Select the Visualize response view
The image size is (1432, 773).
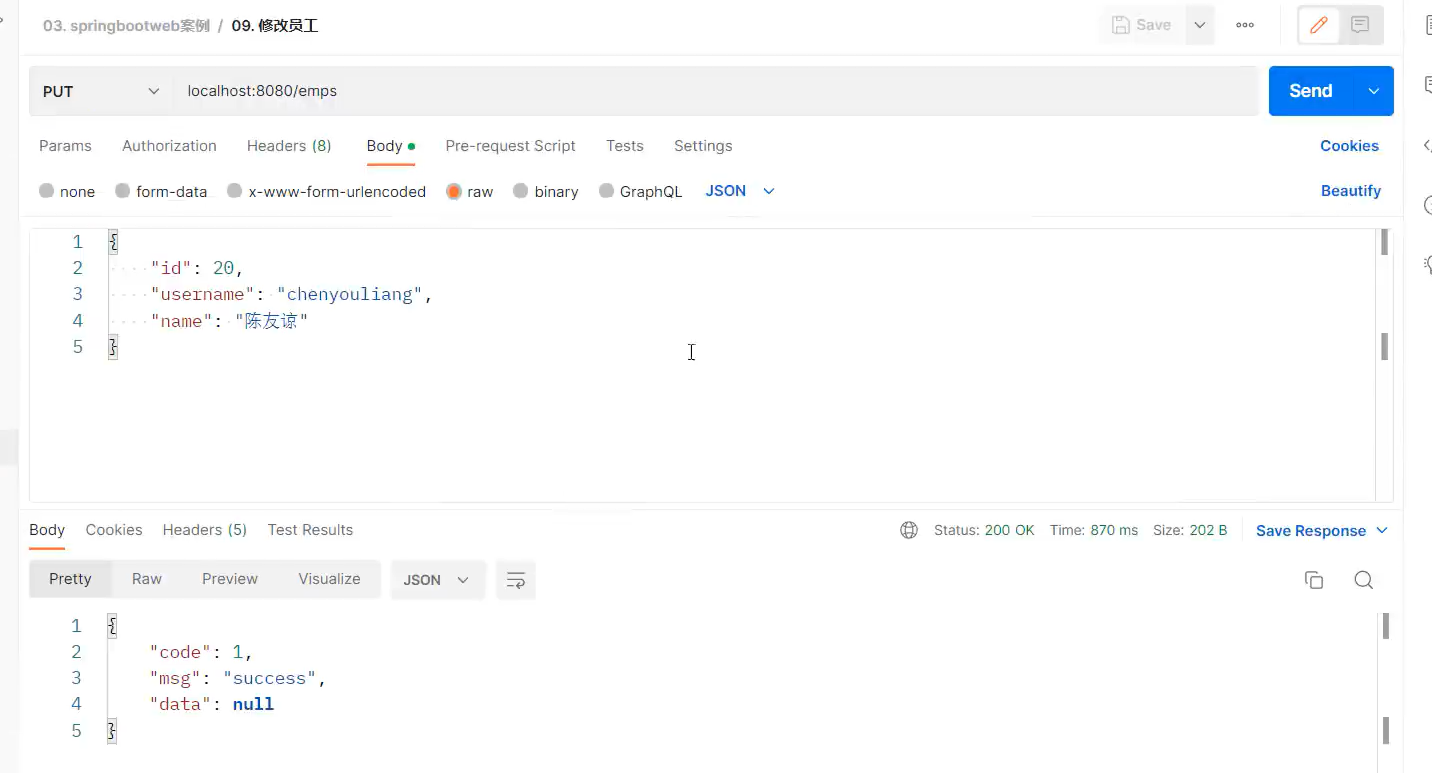(x=329, y=579)
